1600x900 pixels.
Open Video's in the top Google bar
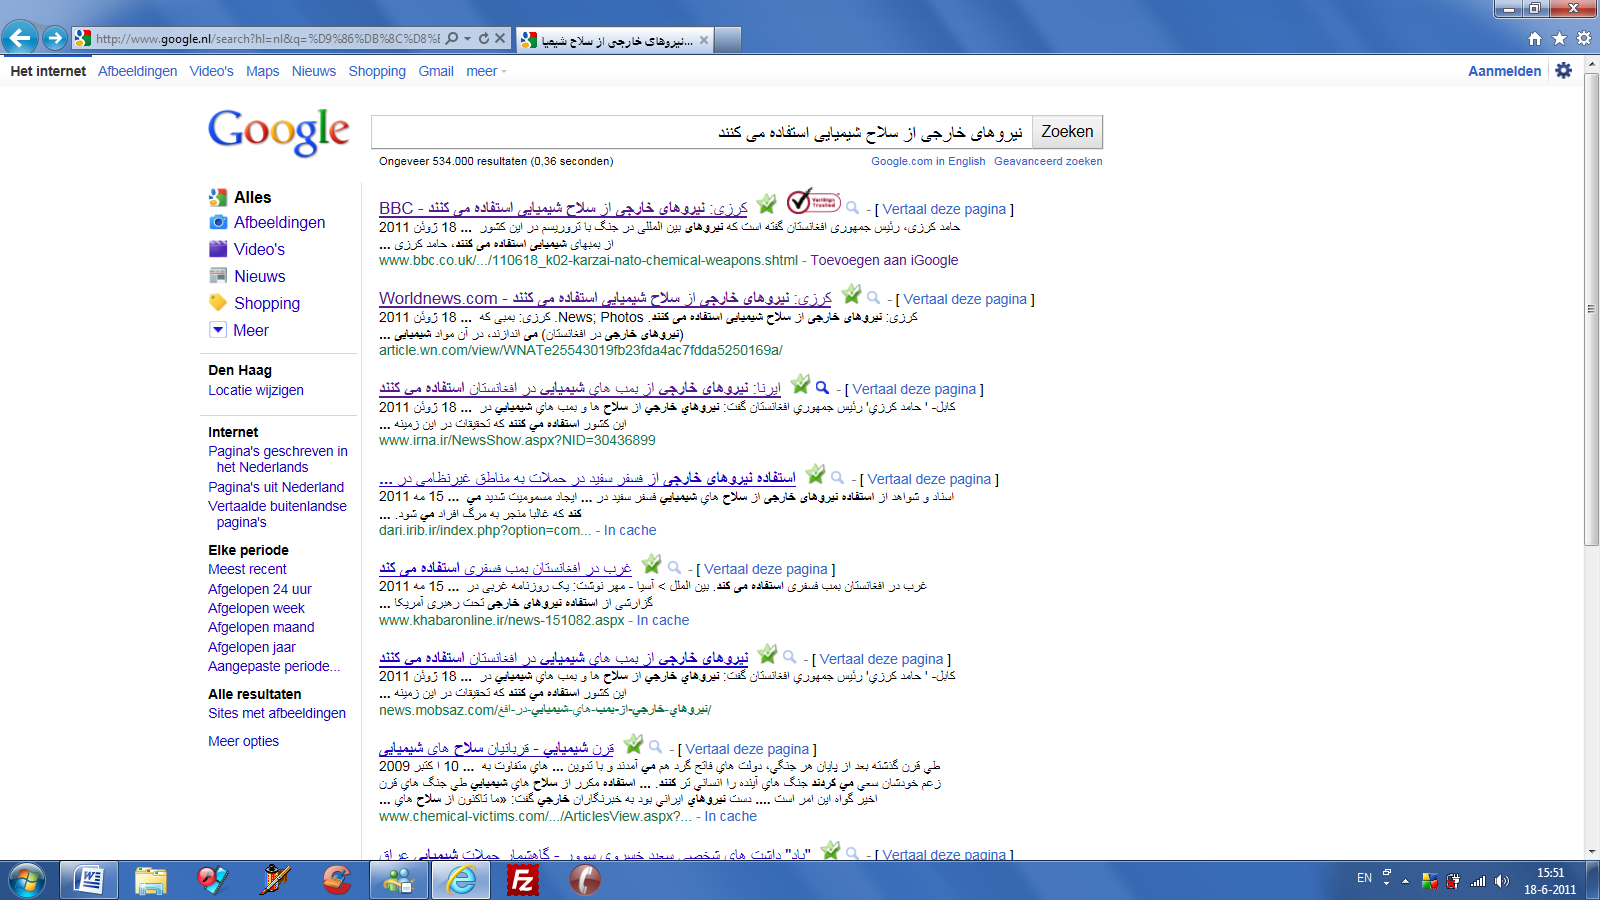tap(212, 71)
